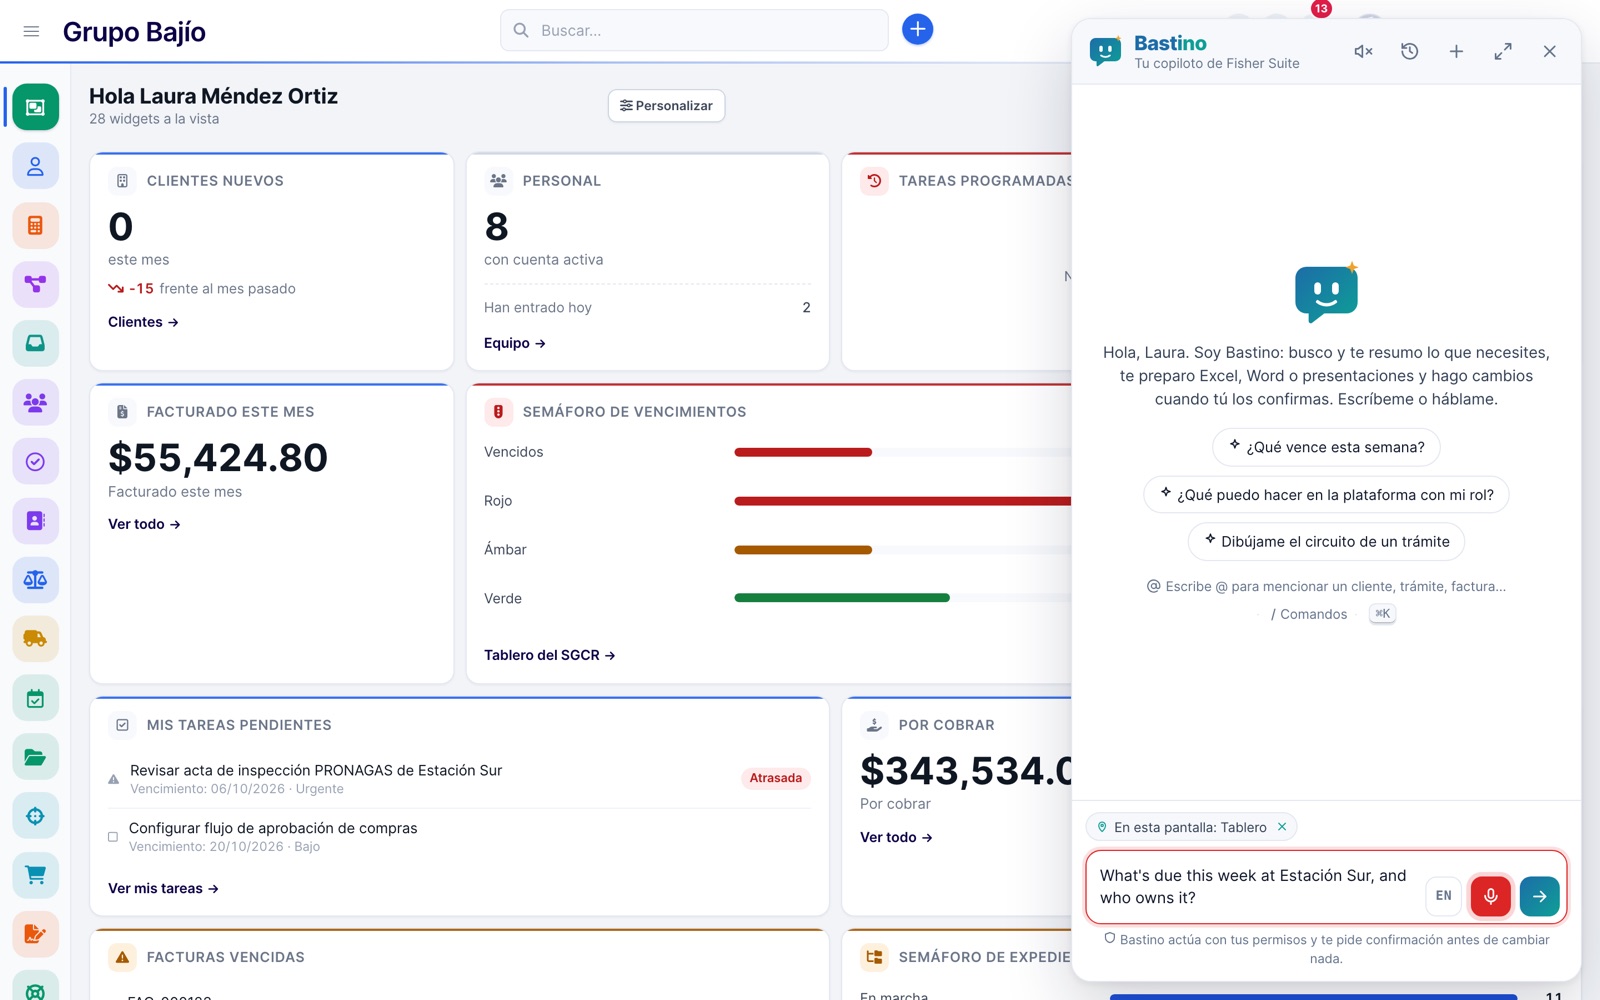Open the dashboard icon in the sidebar
1600x1000 pixels.
point(35,107)
